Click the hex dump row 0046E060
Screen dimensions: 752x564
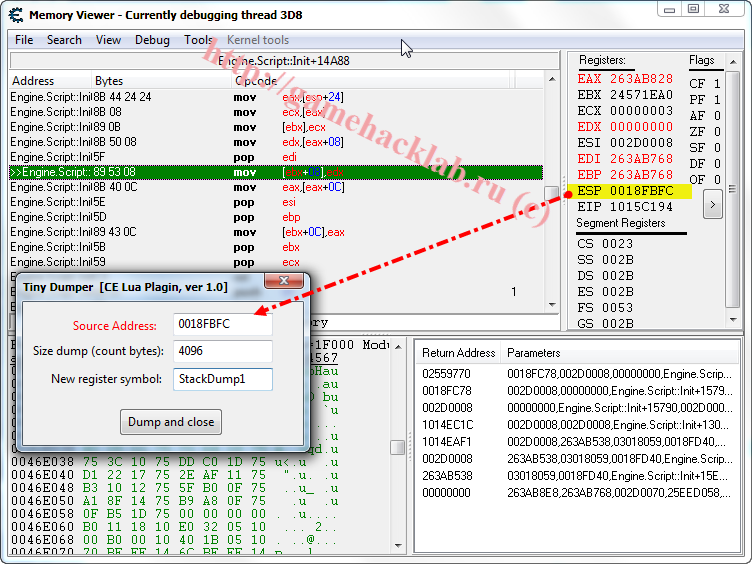pos(175,527)
